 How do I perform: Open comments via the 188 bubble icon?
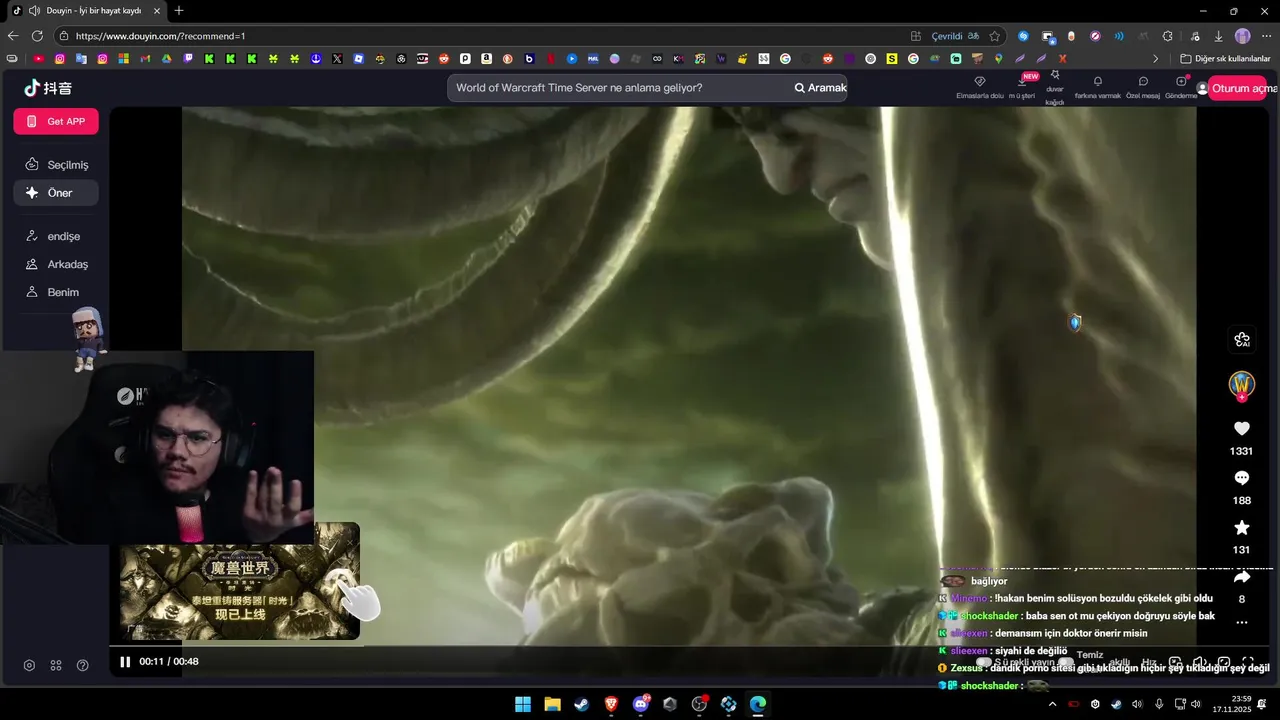click(1241, 478)
